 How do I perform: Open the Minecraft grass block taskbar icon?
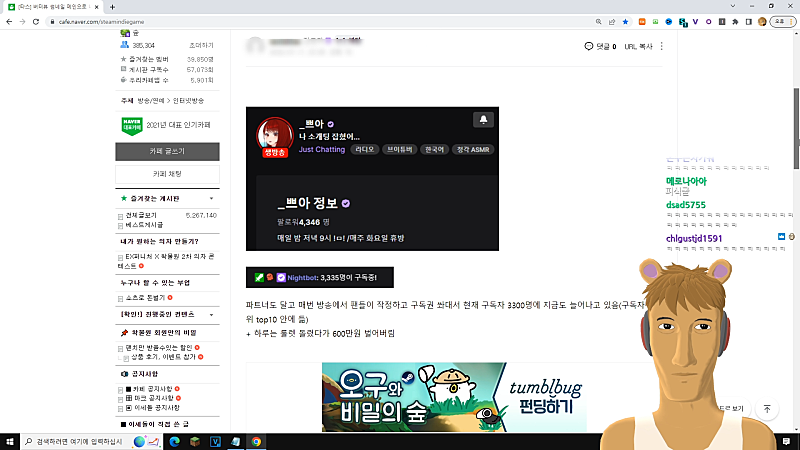[x=195, y=442]
